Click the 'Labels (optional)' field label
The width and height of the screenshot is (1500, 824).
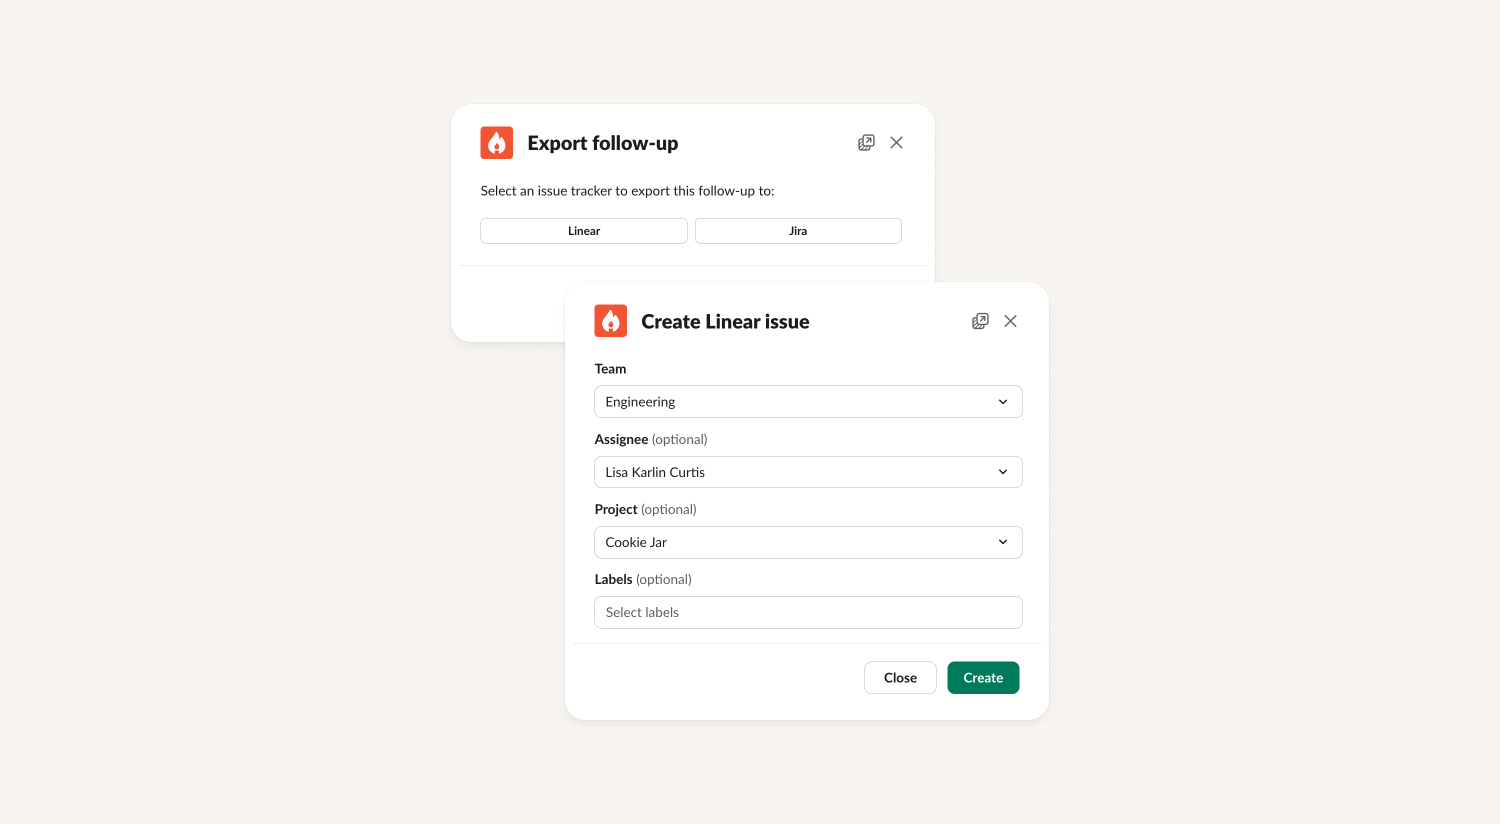click(x=643, y=579)
